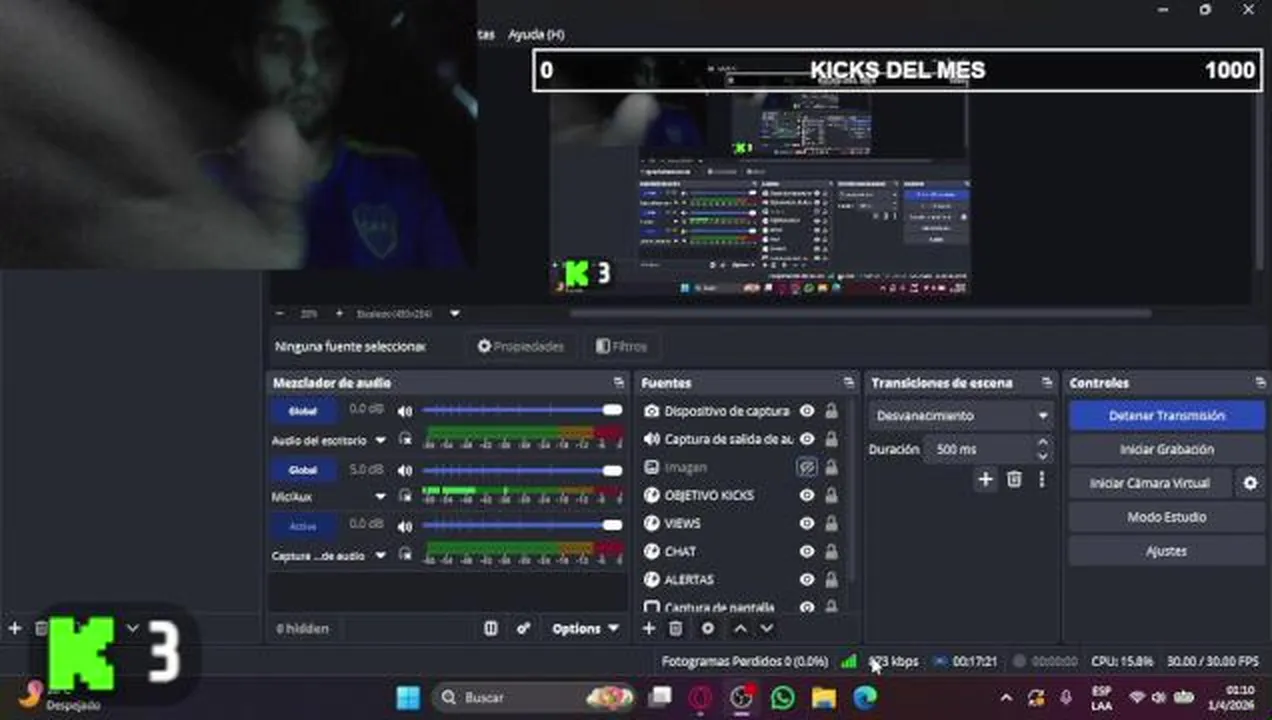Screen dimensions: 1272x720
Task: Mute the Mic/Aux speaker icon
Action: coord(405,469)
